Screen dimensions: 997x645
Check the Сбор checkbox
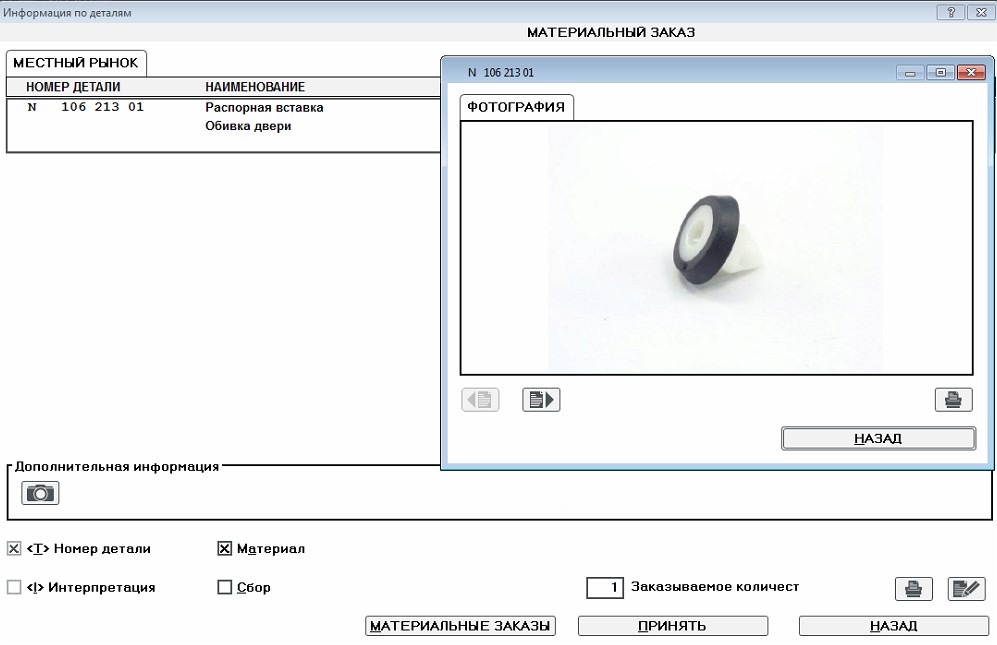tap(224, 588)
